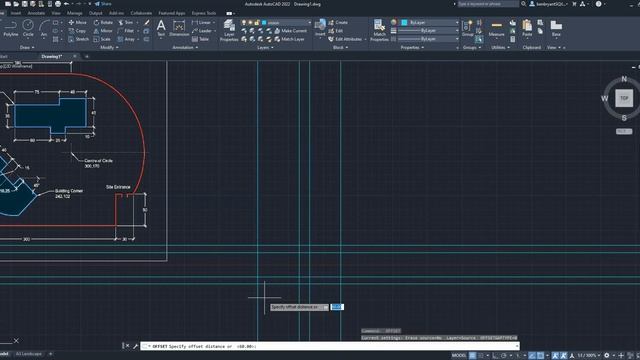Screen dimensions: 640x360
Task: Activate the Stretch command
Action: click(x=78, y=39)
